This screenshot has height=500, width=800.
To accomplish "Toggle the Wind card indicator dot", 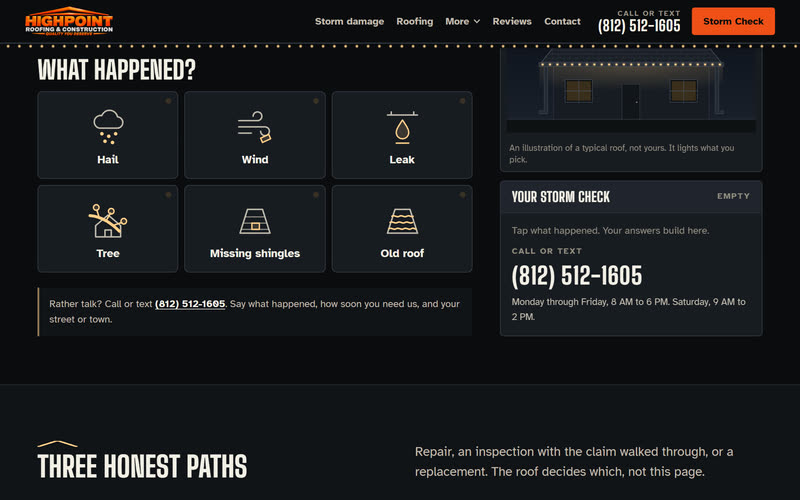I will pos(316,101).
